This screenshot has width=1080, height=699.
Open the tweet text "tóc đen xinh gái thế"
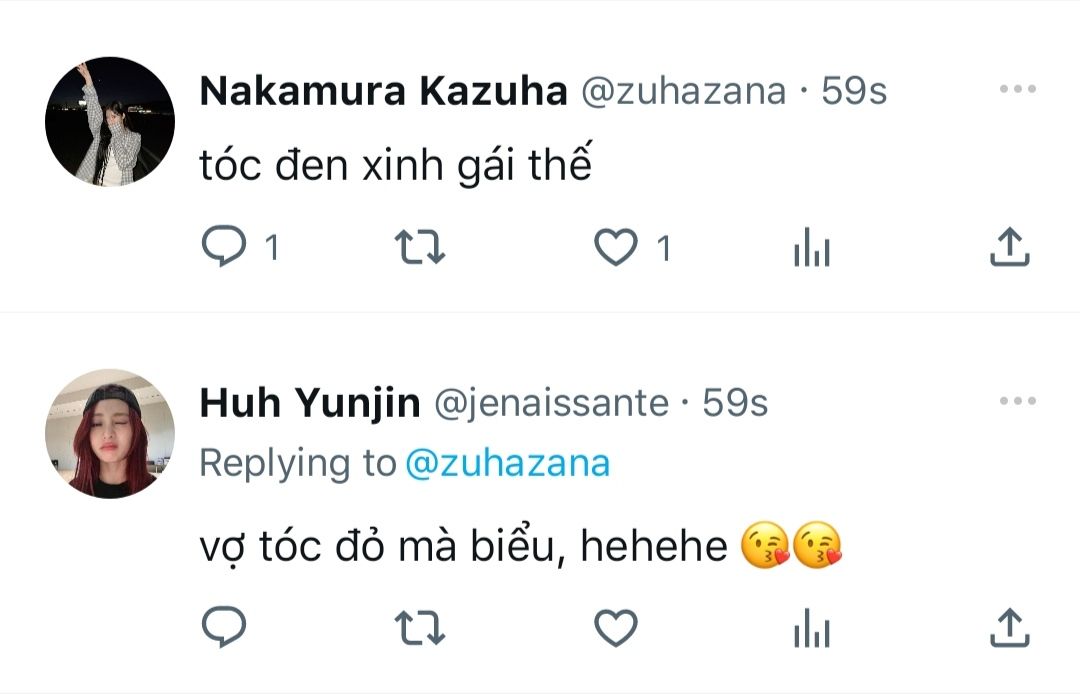tap(396, 166)
